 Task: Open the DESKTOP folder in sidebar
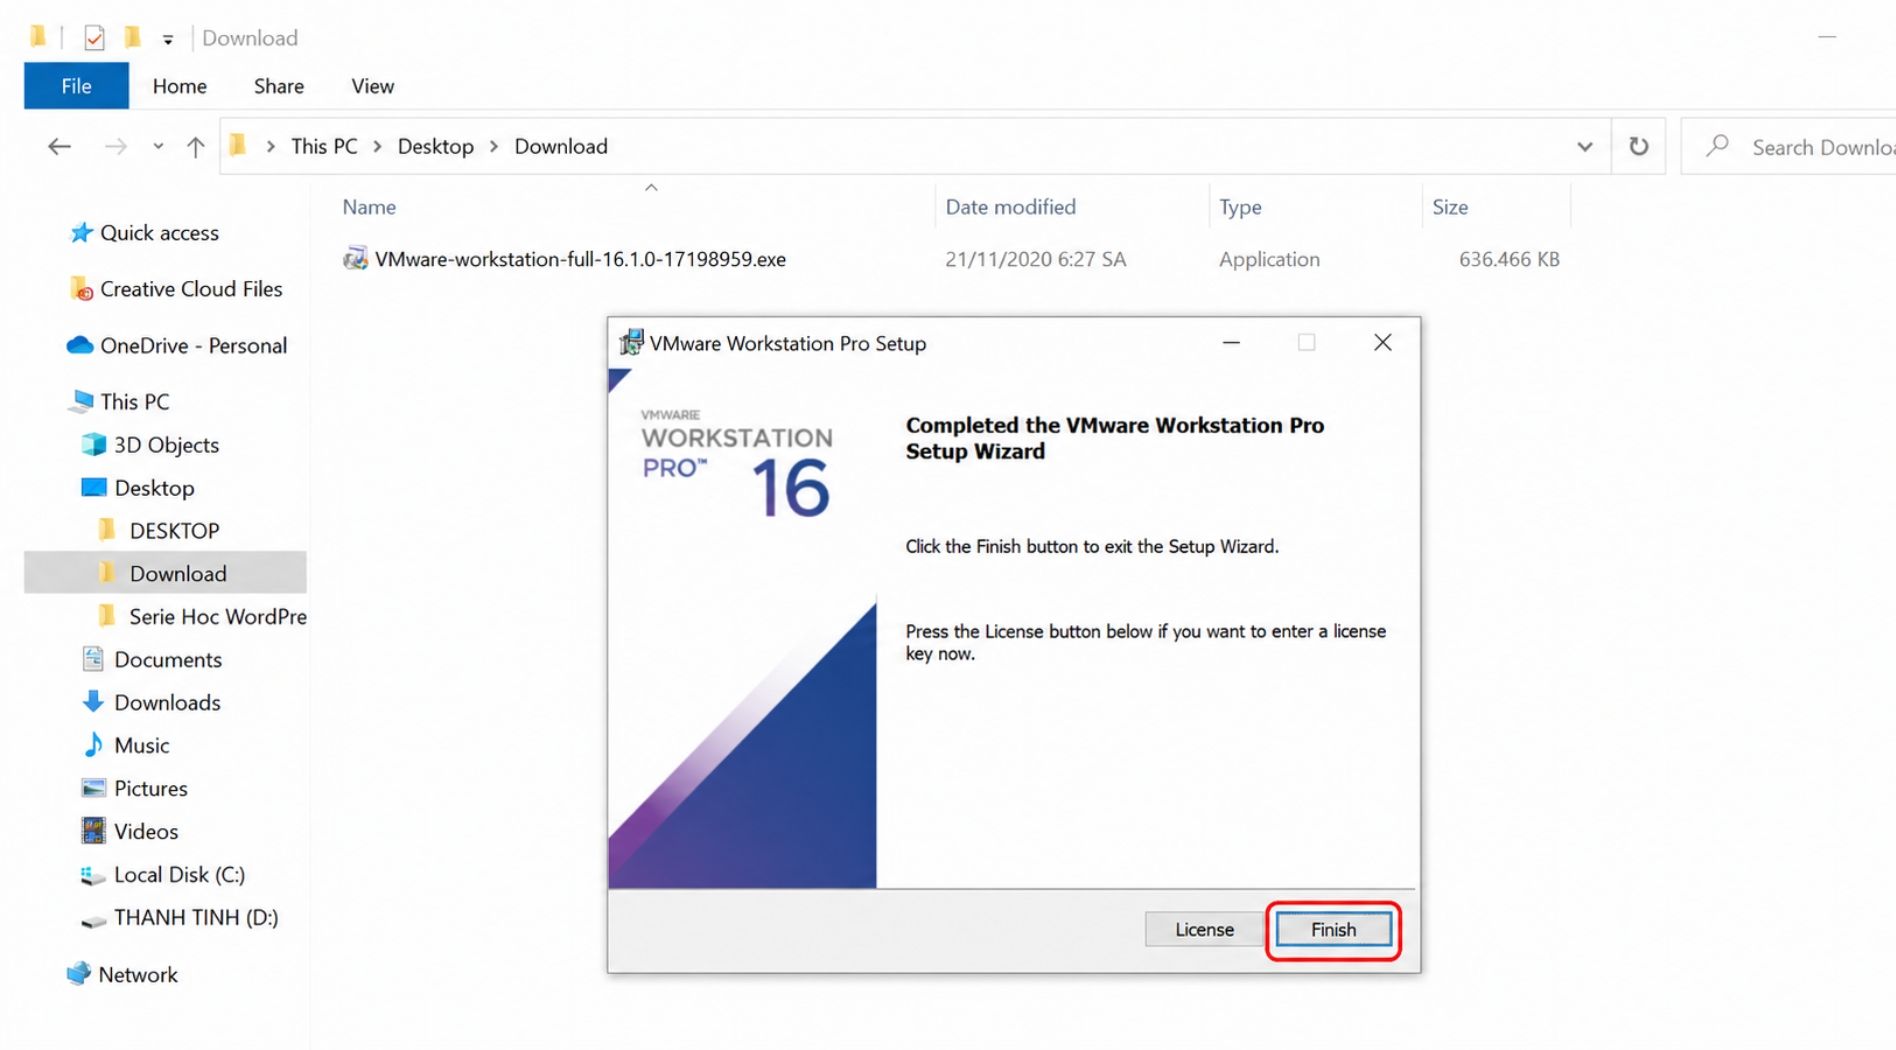tap(174, 531)
